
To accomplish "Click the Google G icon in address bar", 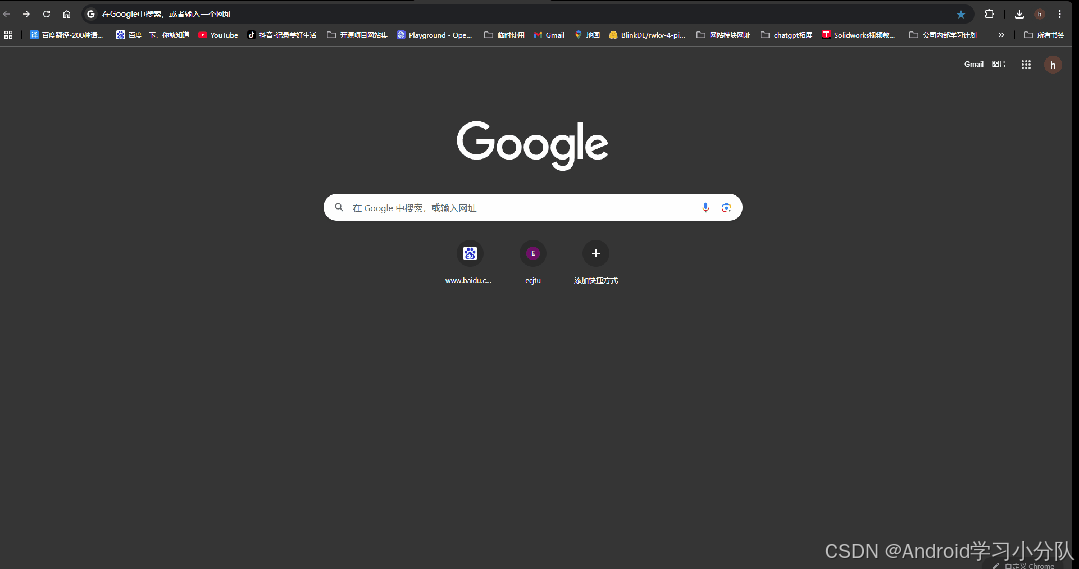I will click(x=91, y=14).
